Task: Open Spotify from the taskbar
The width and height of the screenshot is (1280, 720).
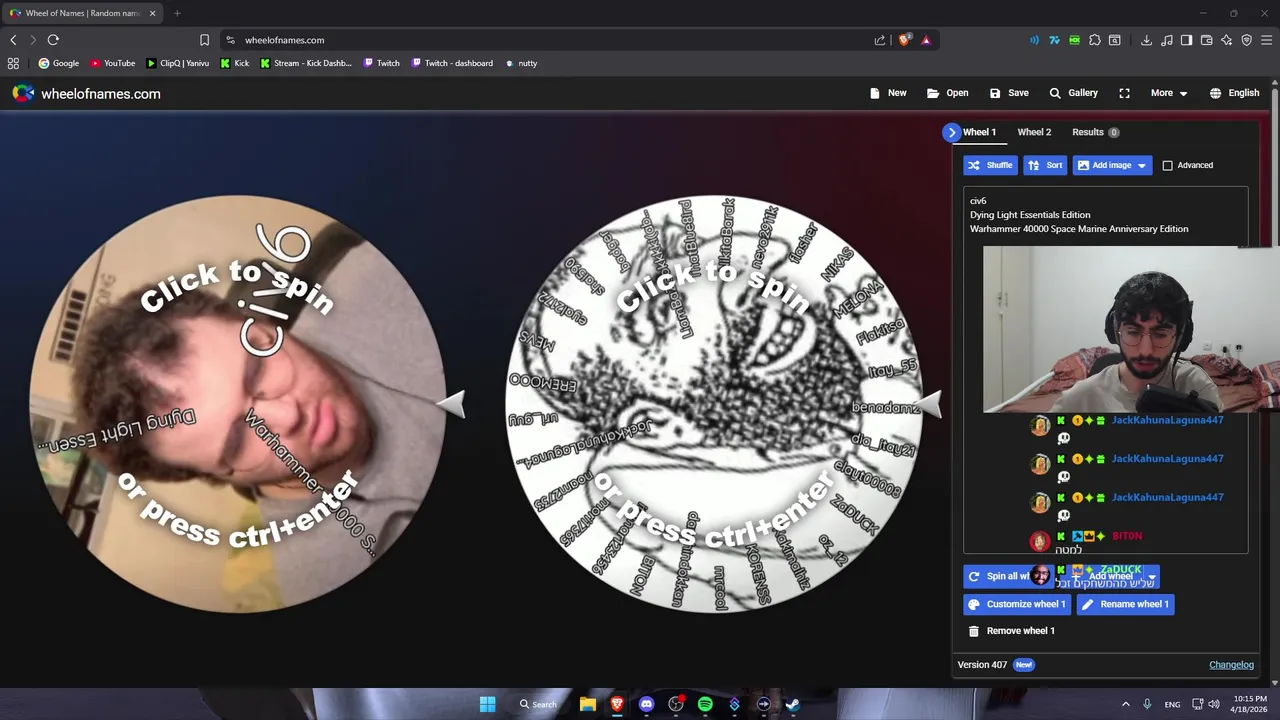Action: (x=705, y=704)
